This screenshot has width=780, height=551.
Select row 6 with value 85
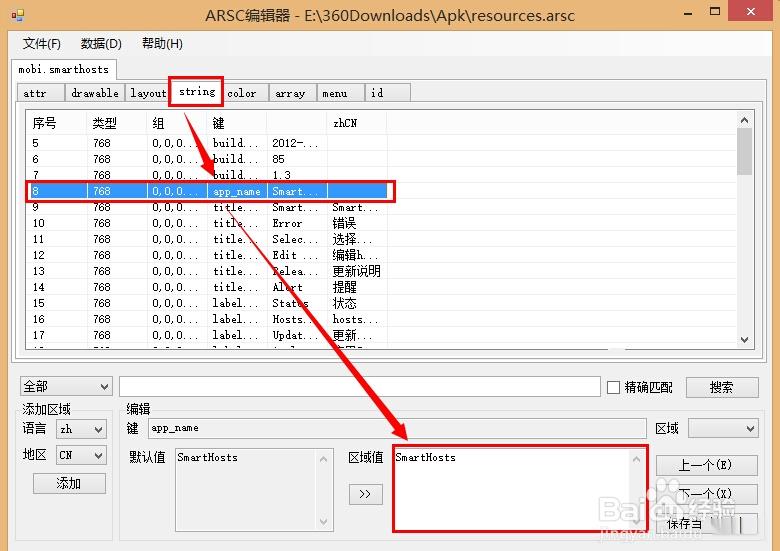click(x=206, y=159)
